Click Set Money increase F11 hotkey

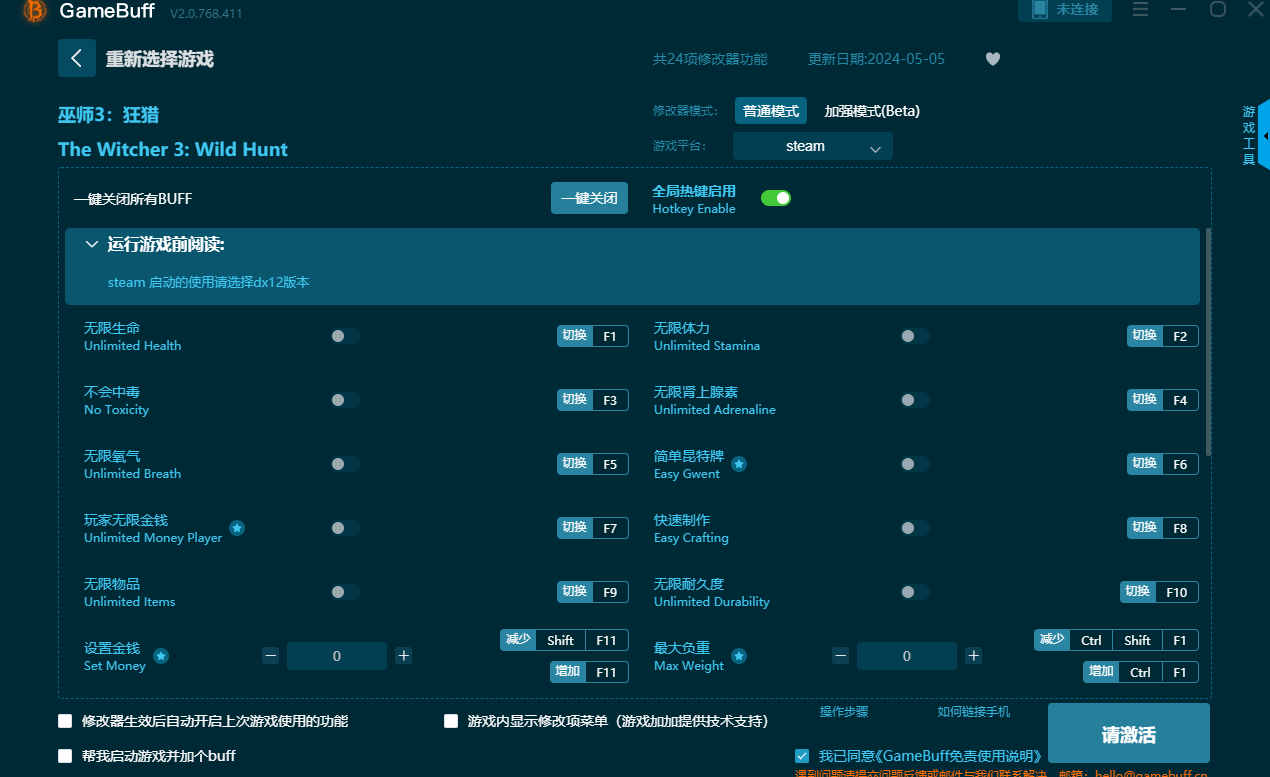pyautogui.click(x=589, y=672)
